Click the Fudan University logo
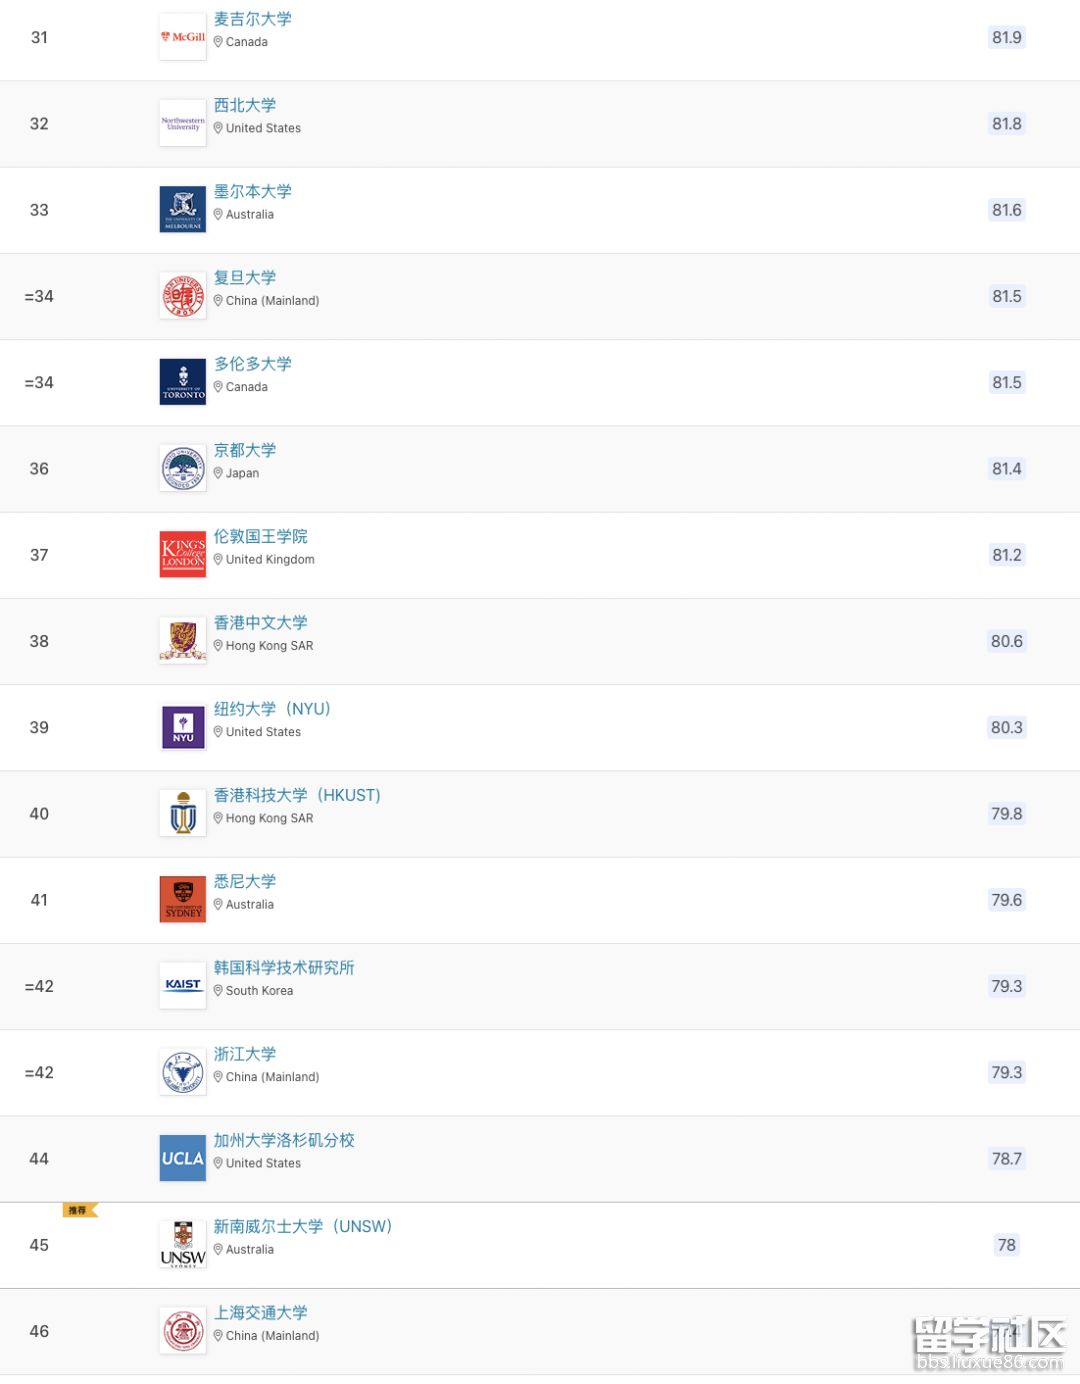This screenshot has width=1080, height=1384. click(x=183, y=296)
